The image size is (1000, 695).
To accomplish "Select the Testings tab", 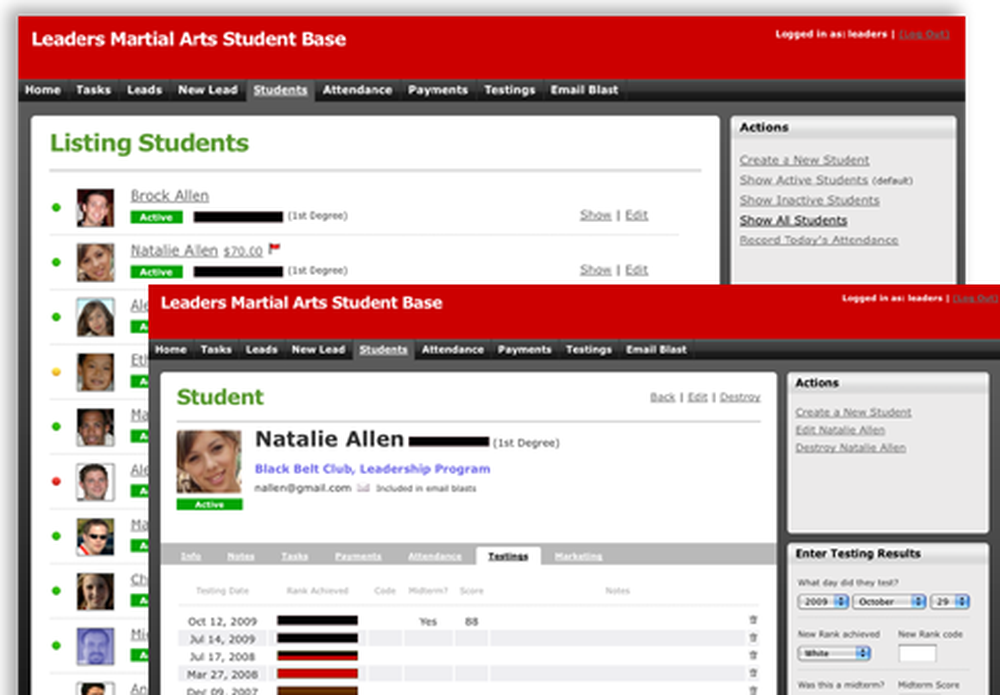I will click(508, 556).
